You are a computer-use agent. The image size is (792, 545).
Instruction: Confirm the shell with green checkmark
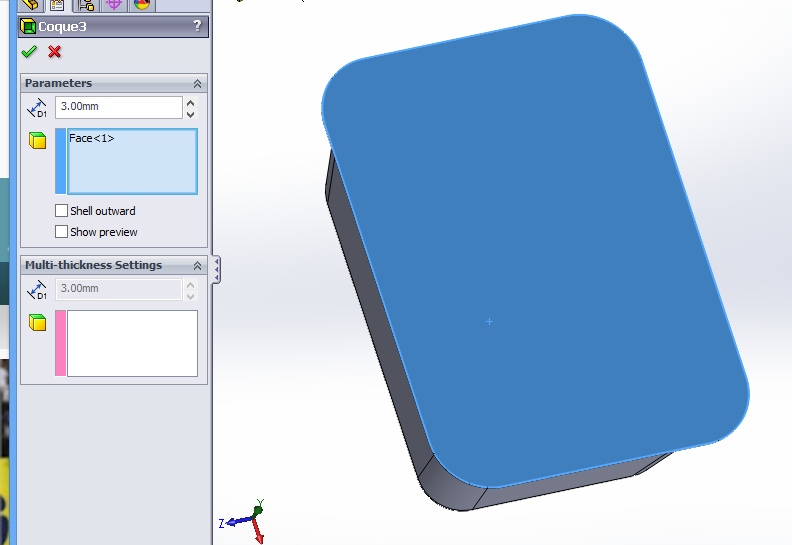pyautogui.click(x=28, y=52)
